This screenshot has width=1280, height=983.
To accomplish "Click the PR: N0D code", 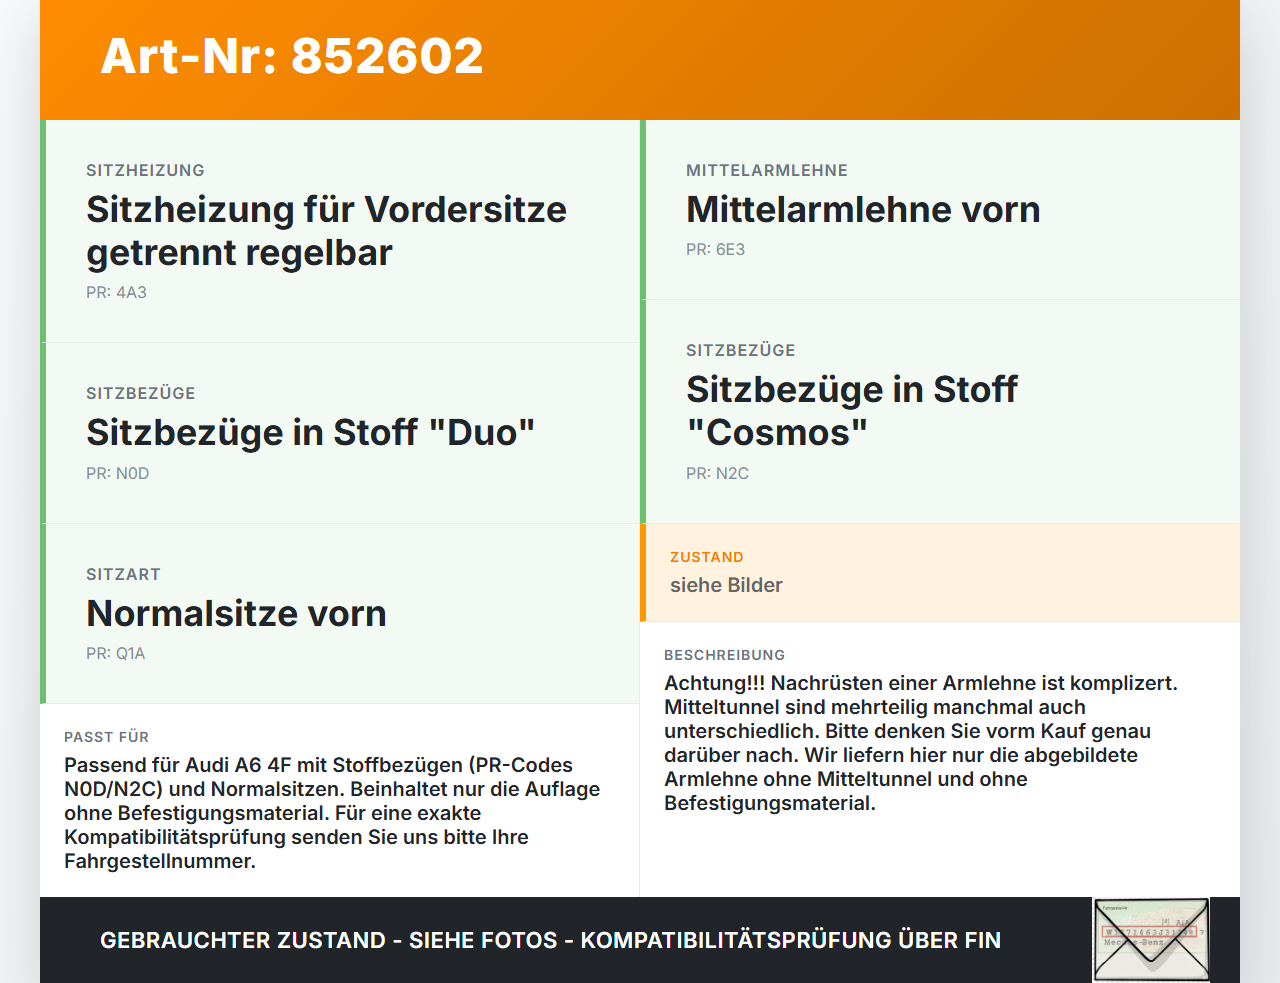I will [117, 473].
